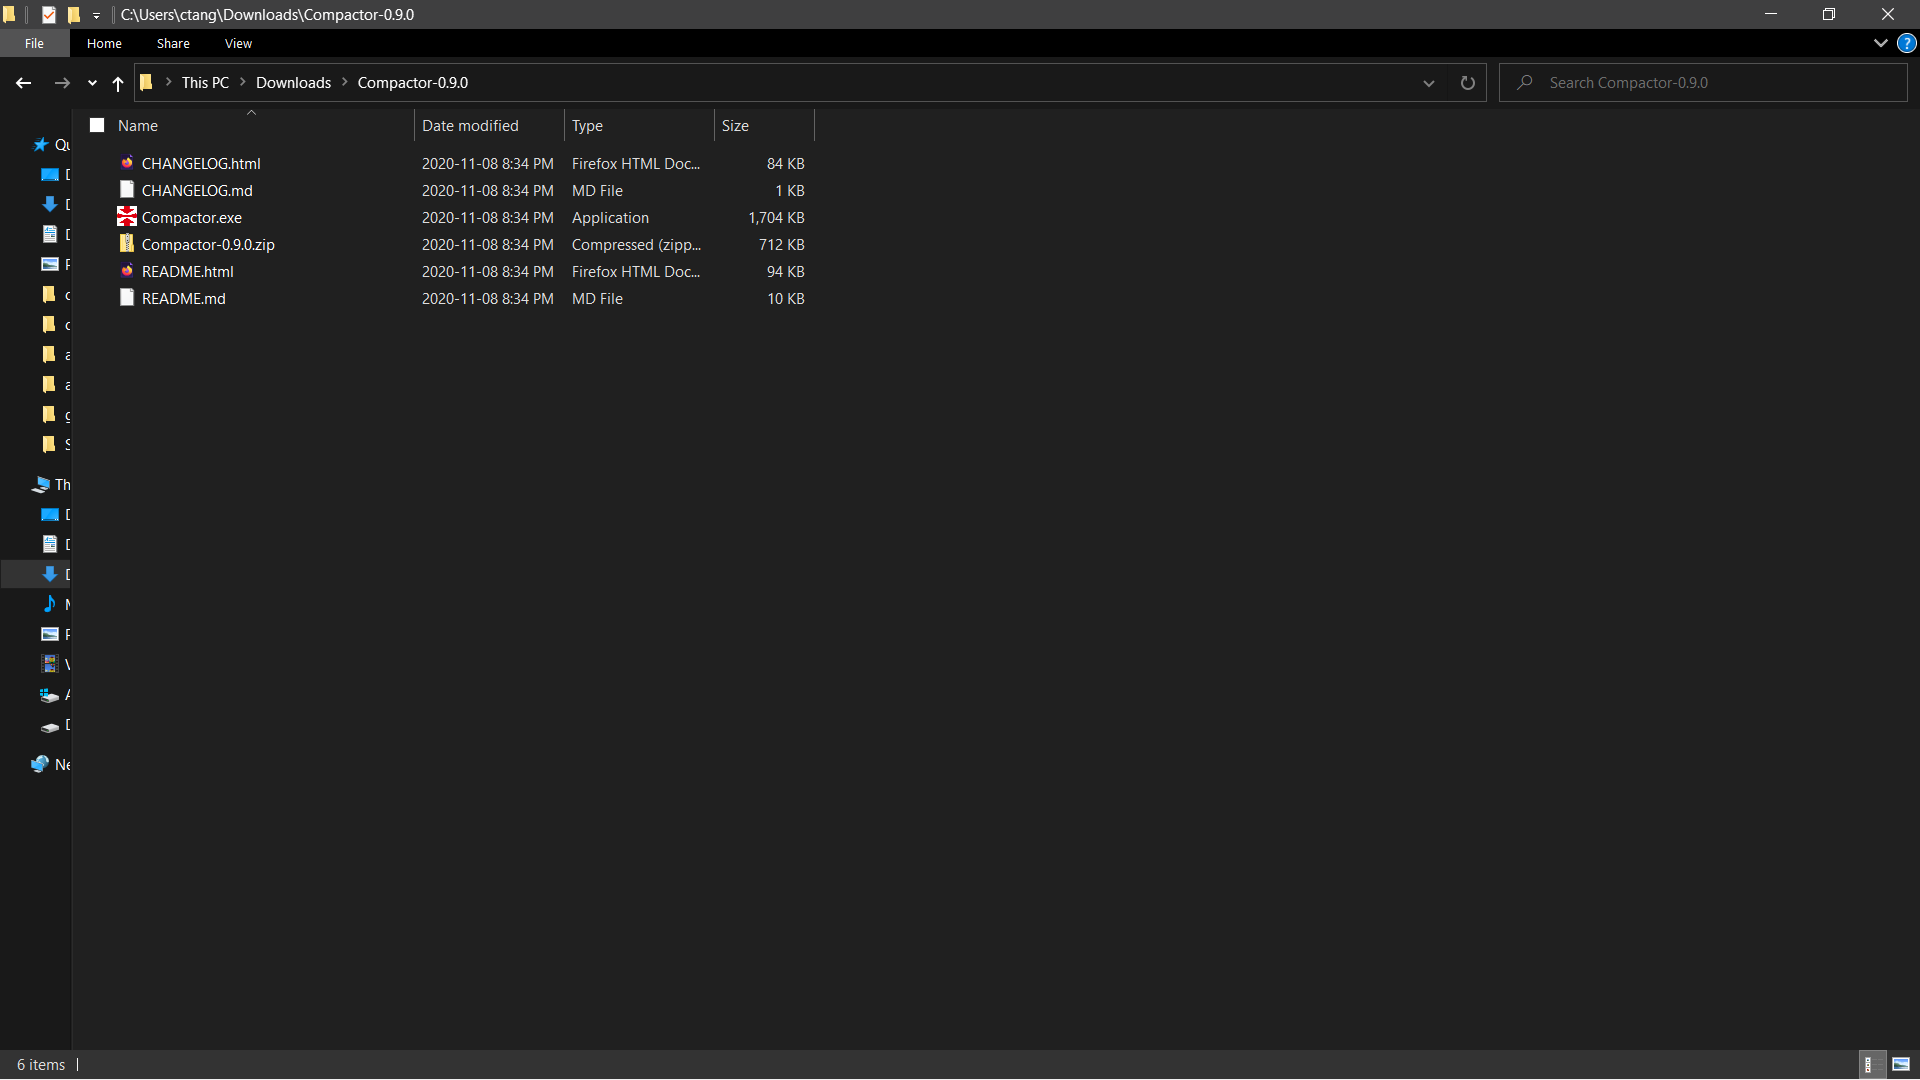The width and height of the screenshot is (1920, 1080).
Task: Open the File menu
Action: (x=34, y=43)
